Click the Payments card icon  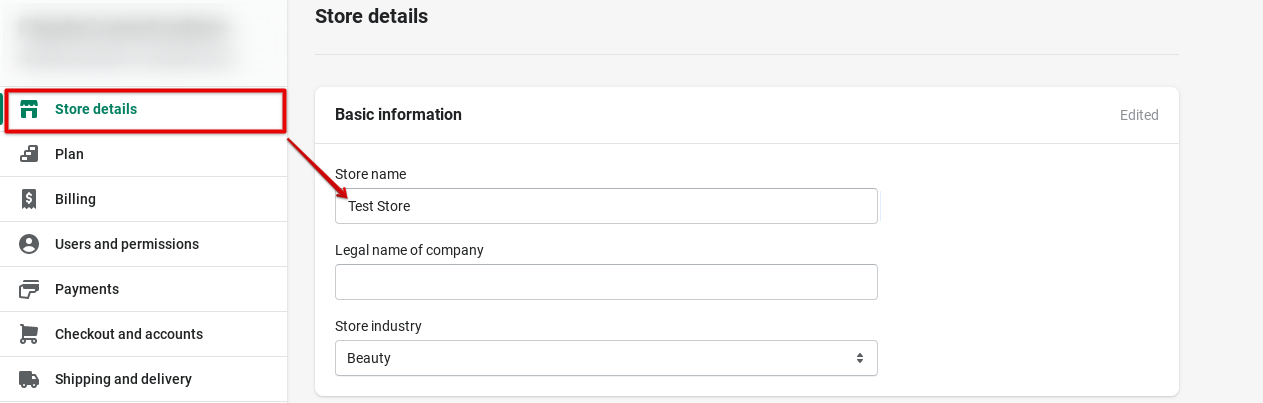point(29,289)
